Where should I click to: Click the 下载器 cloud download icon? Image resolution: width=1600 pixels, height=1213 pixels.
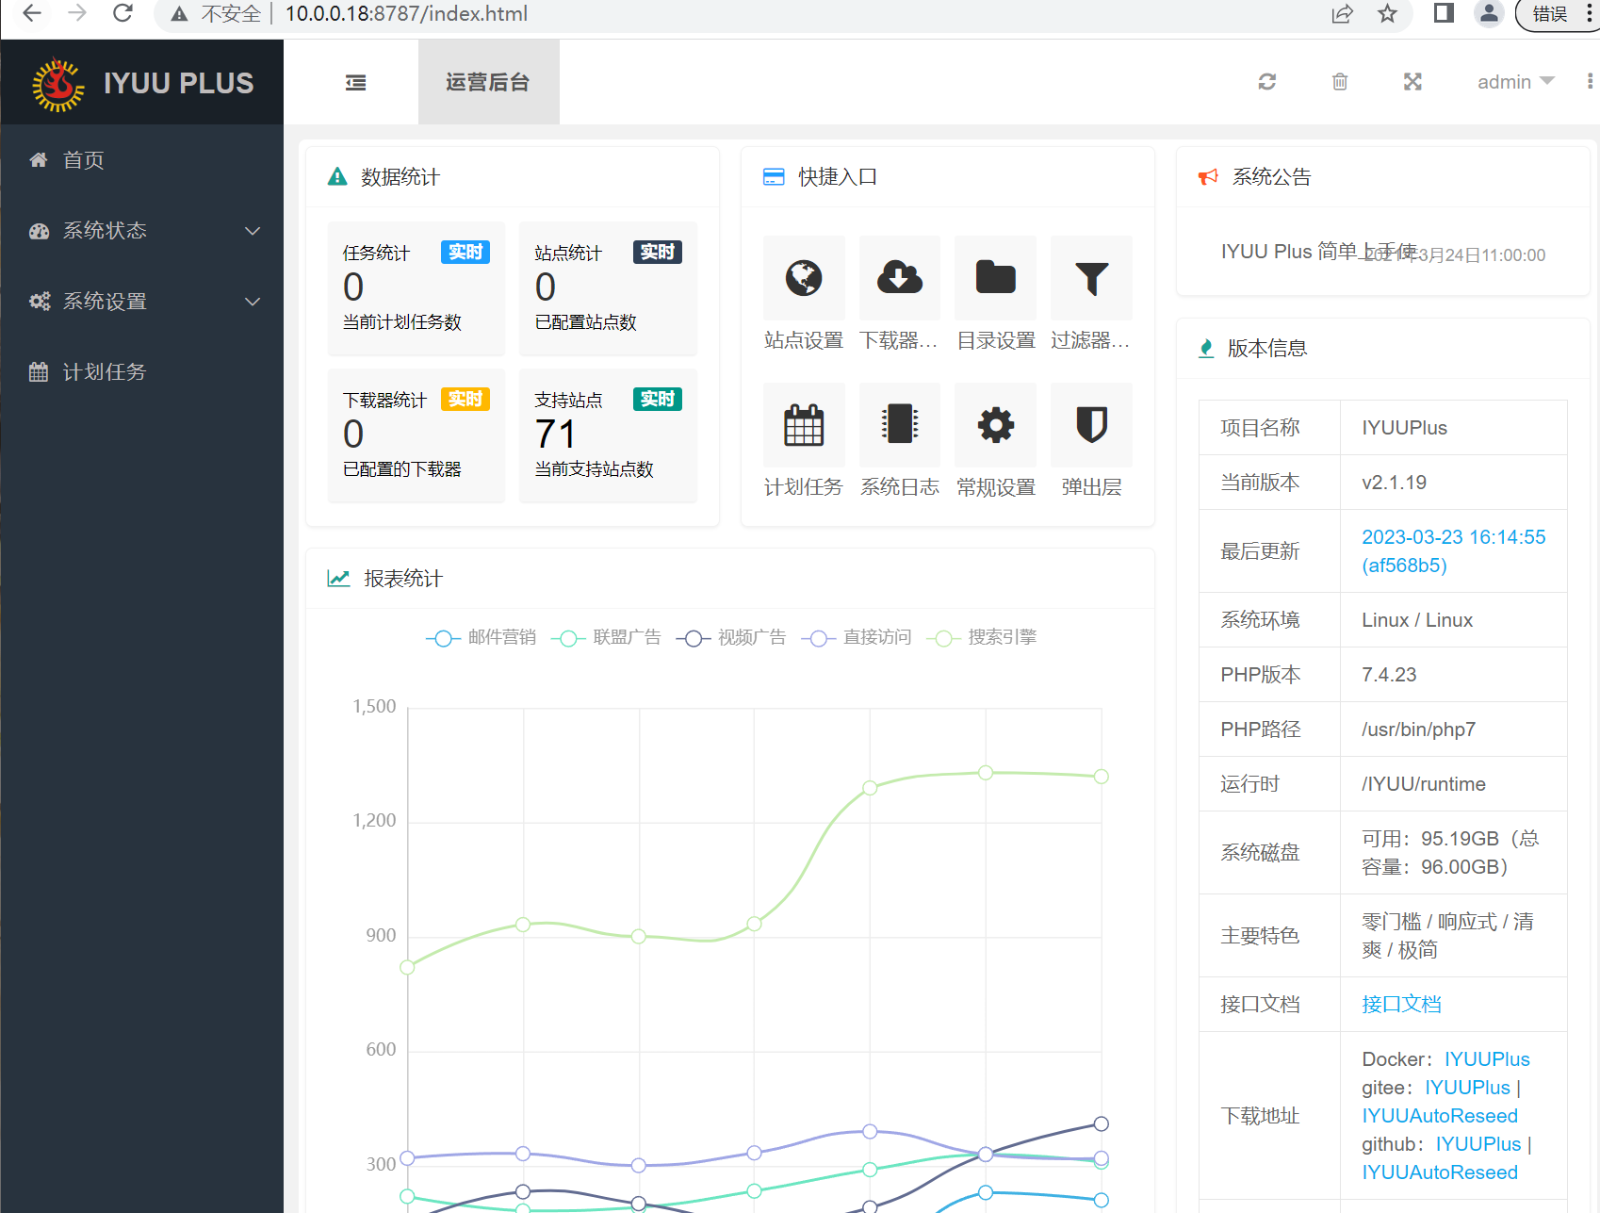(899, 278)
